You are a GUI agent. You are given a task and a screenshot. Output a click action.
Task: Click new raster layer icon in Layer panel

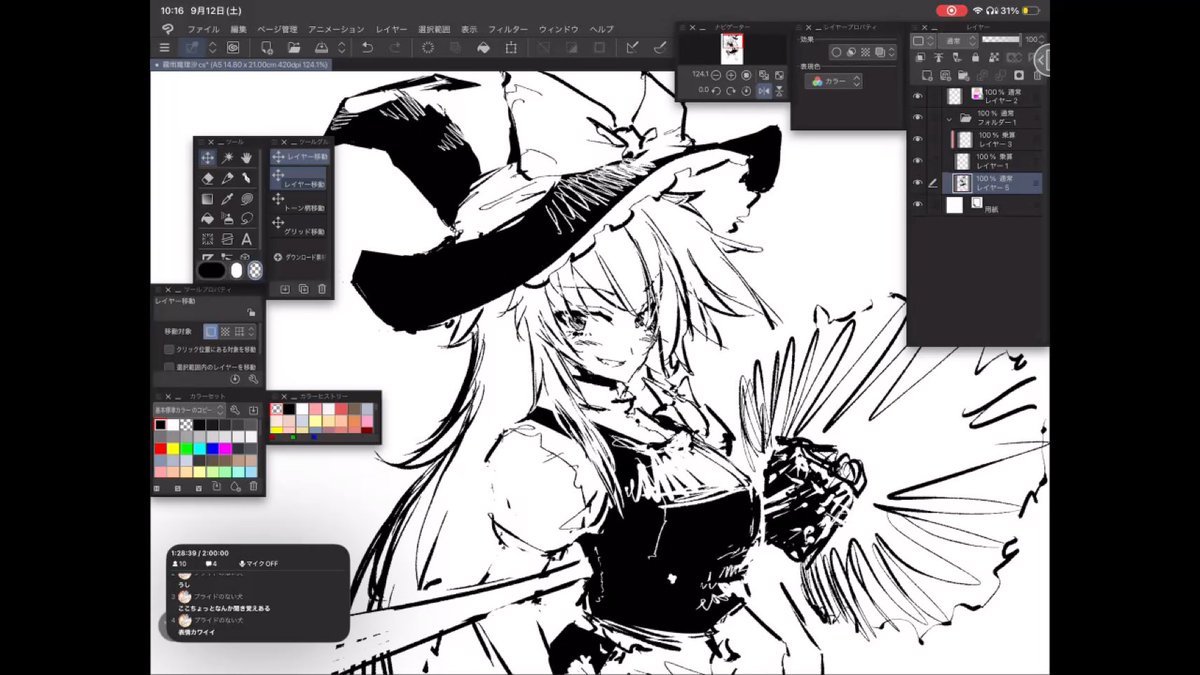[x=927, y=74]
